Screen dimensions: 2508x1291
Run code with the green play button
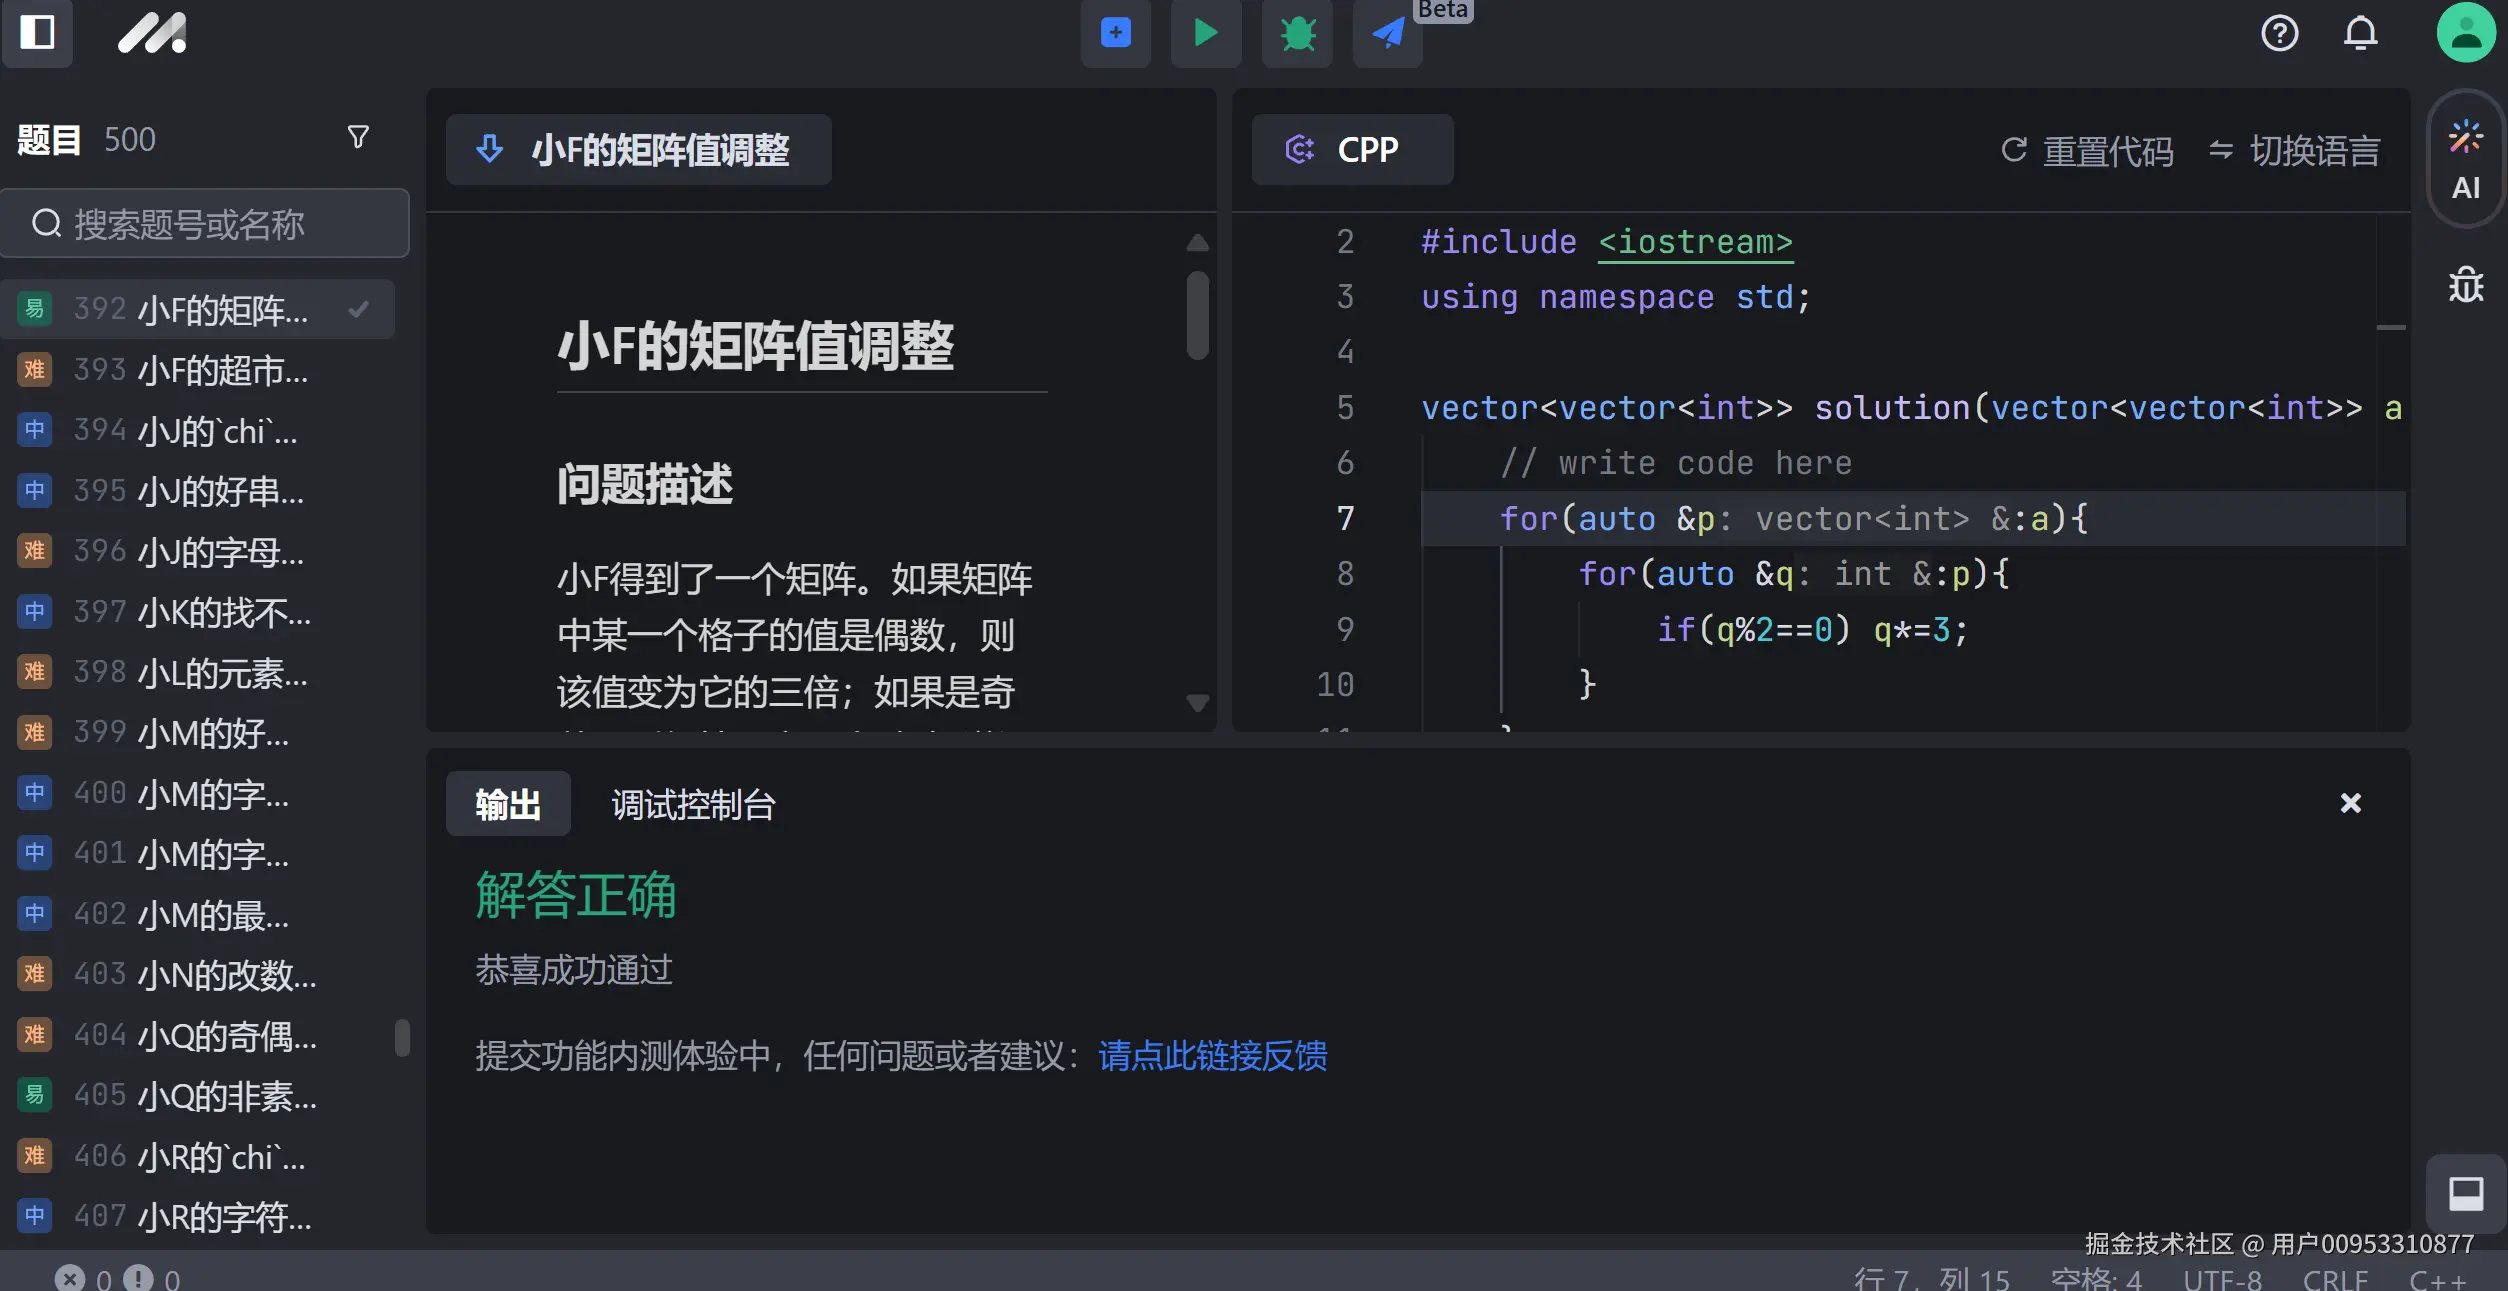coord(1205,33)
